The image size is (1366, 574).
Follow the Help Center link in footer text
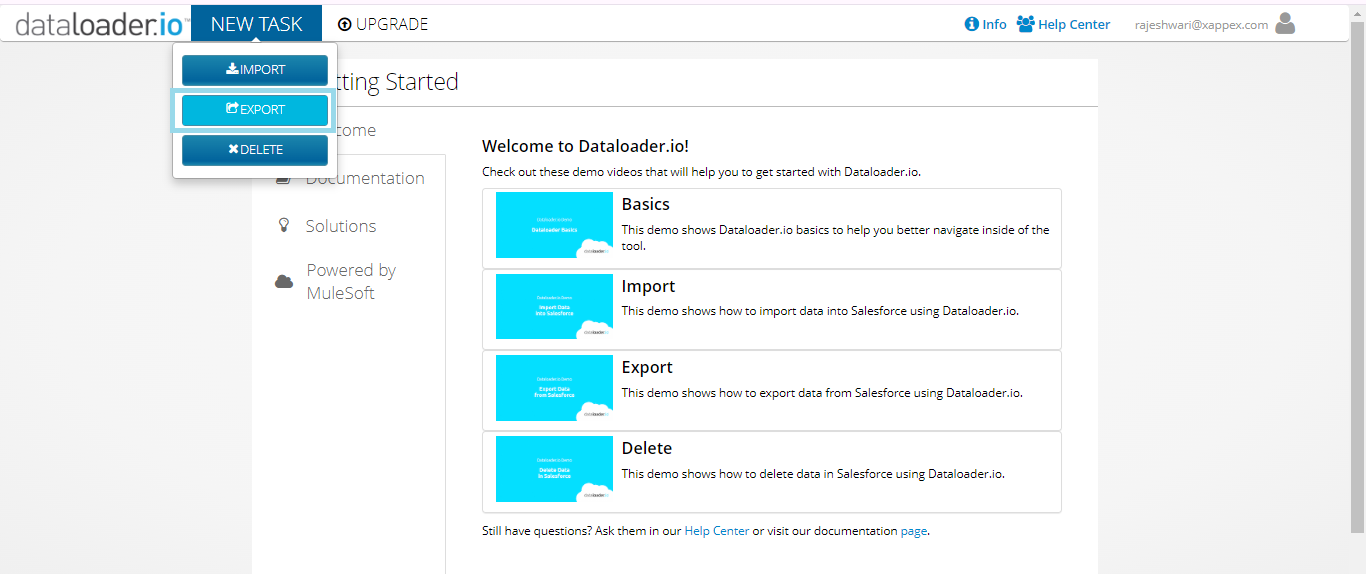[x=716, y=531]
